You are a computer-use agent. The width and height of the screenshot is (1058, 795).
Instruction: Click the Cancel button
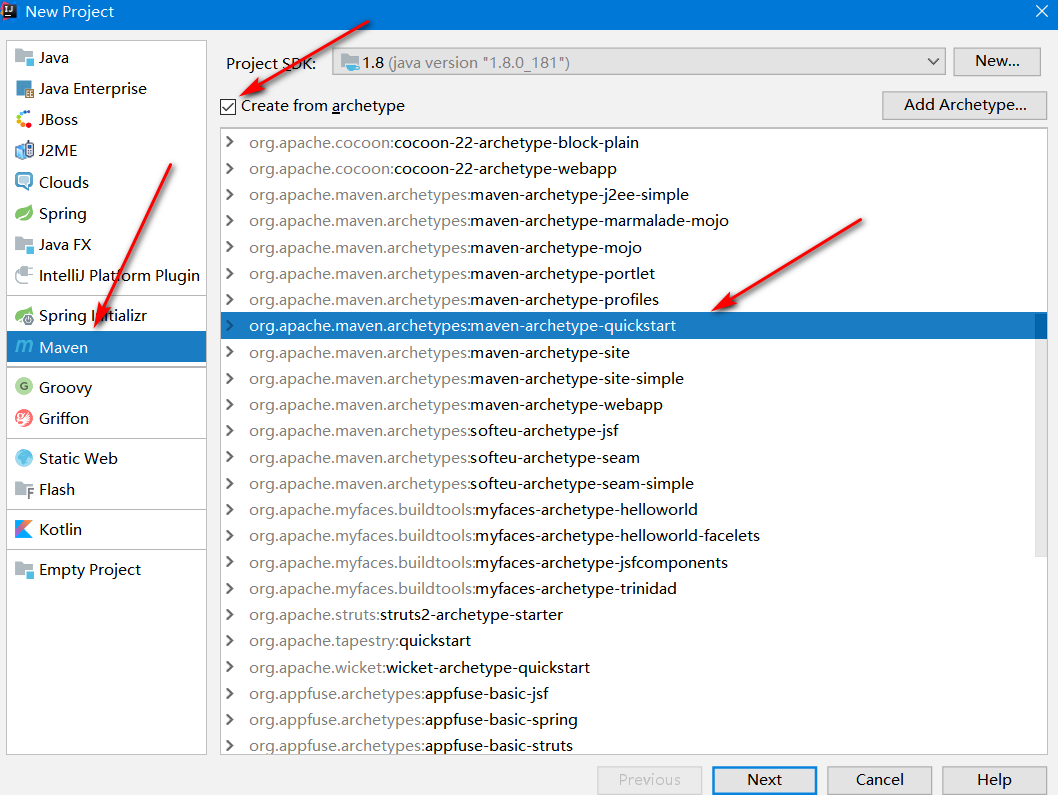[879, 779]
